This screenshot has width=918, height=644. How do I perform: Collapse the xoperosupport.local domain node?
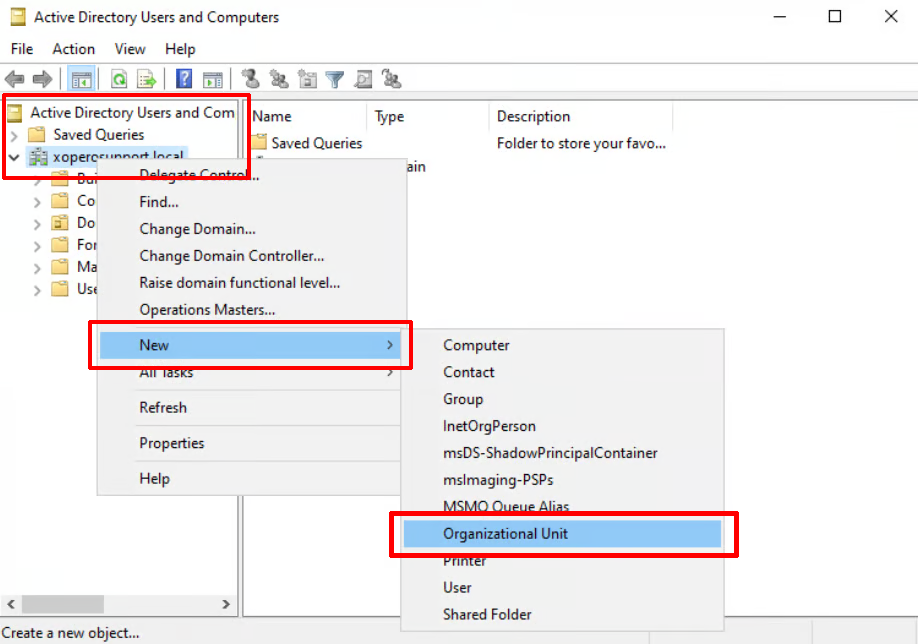(14, 157)
